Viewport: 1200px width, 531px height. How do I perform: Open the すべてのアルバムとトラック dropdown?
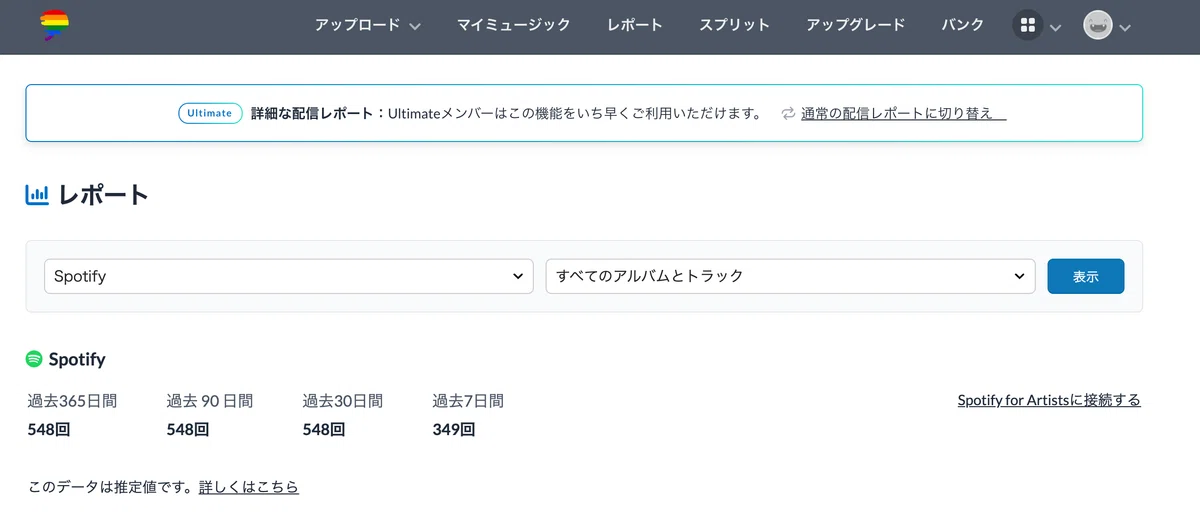click(x=790, y=276)
